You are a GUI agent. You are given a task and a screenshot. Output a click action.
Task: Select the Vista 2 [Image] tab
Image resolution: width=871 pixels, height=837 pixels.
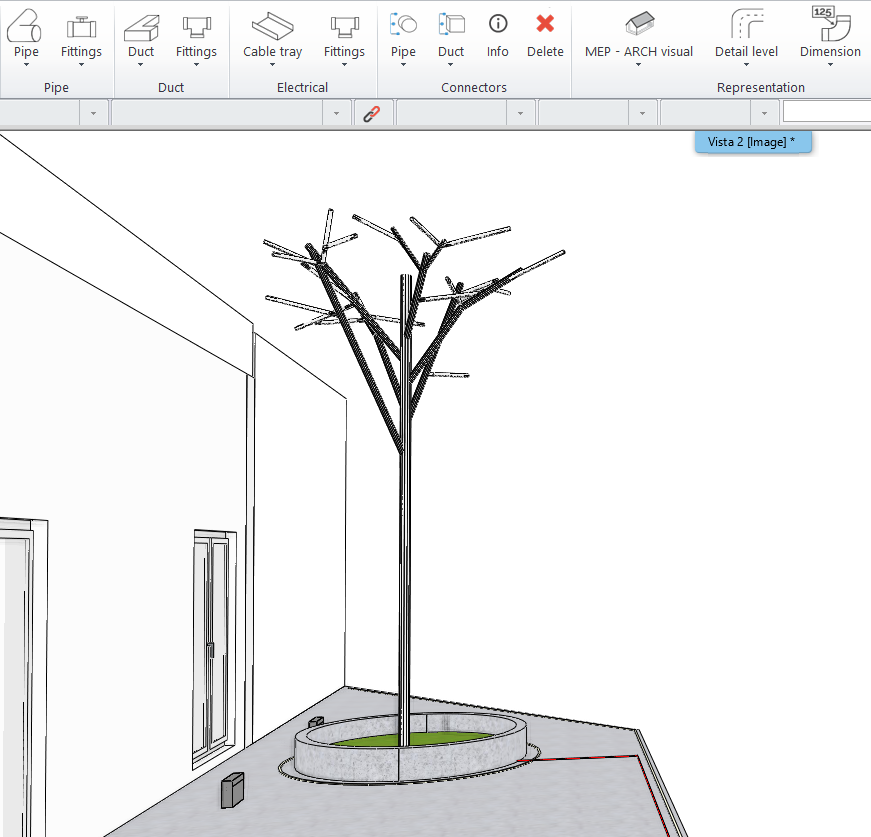[x=752, y=142]
